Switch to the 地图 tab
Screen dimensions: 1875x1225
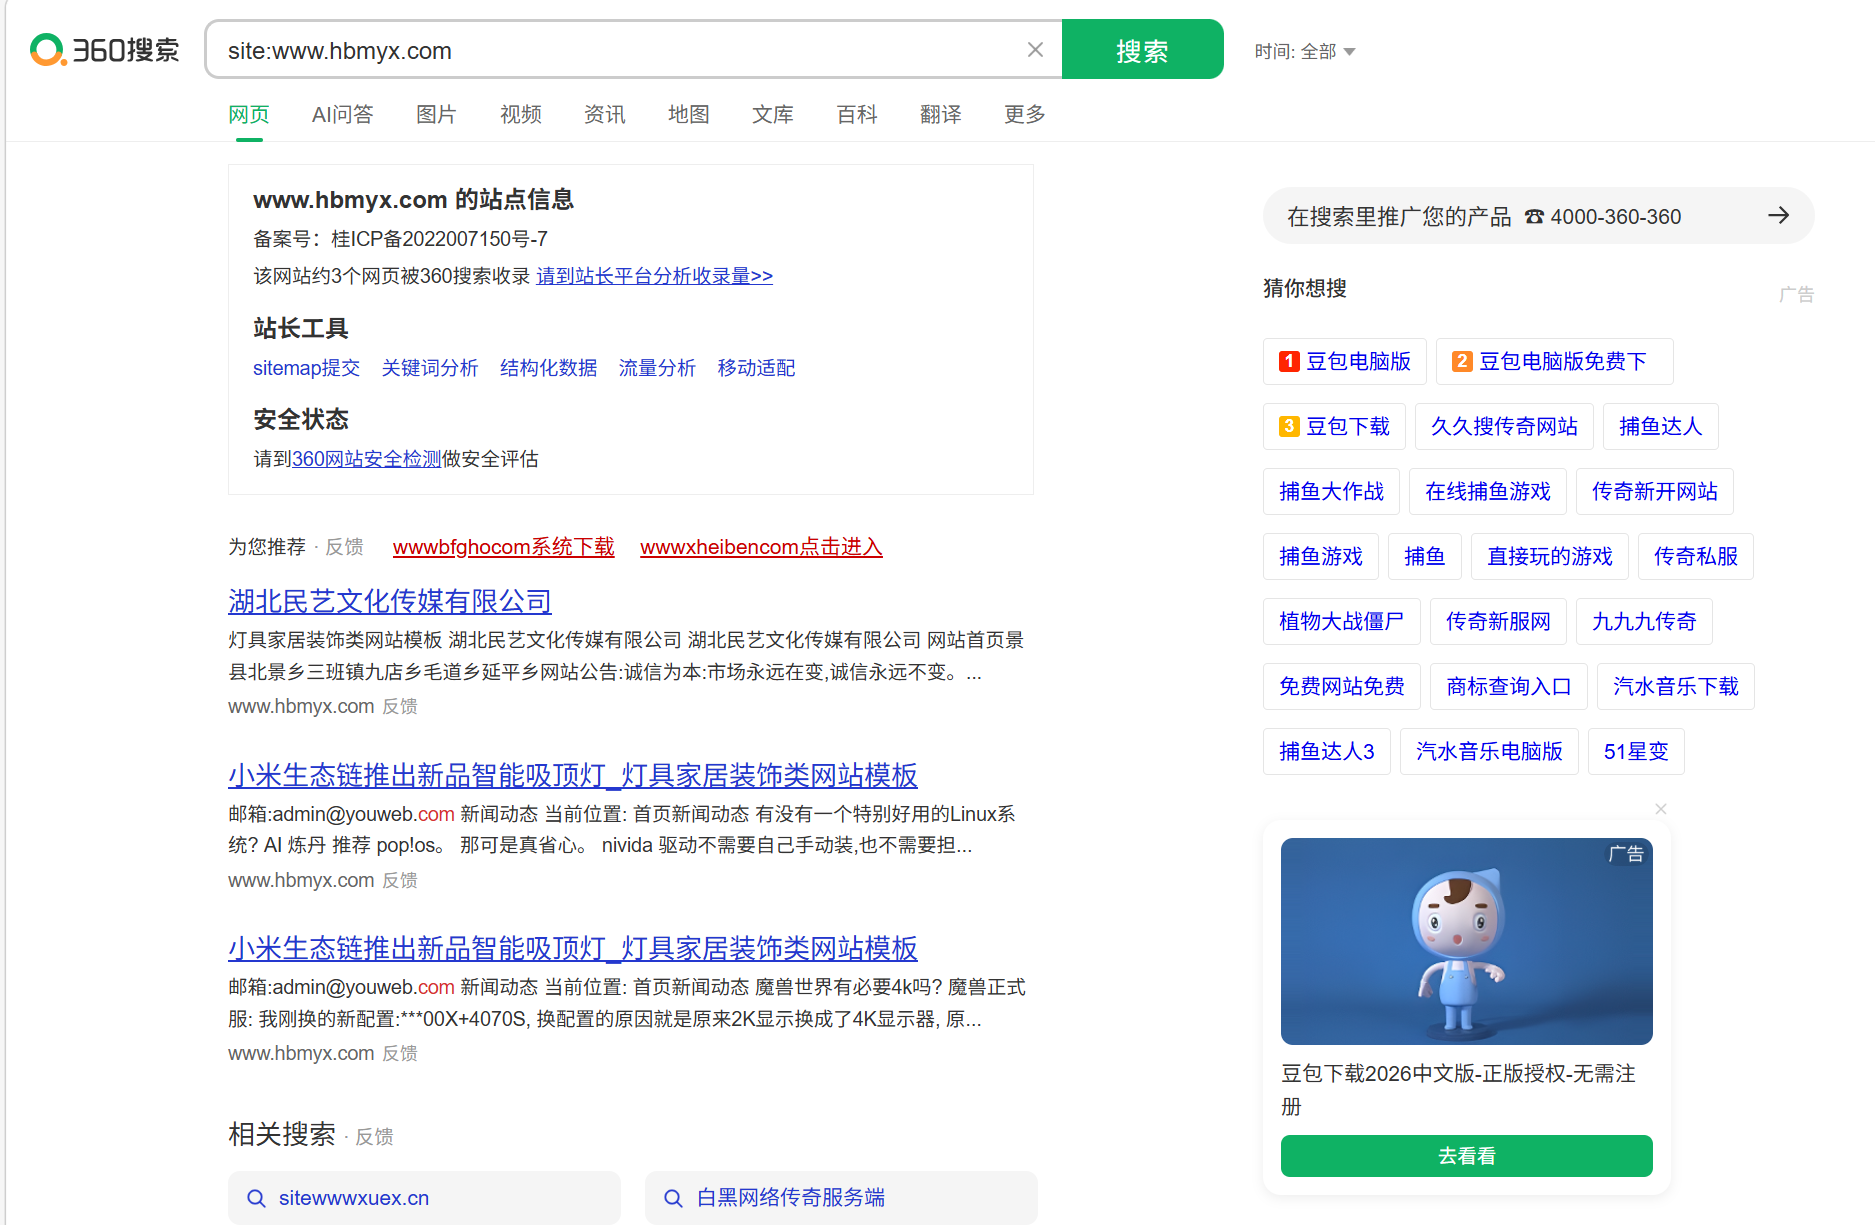[689, 114]
